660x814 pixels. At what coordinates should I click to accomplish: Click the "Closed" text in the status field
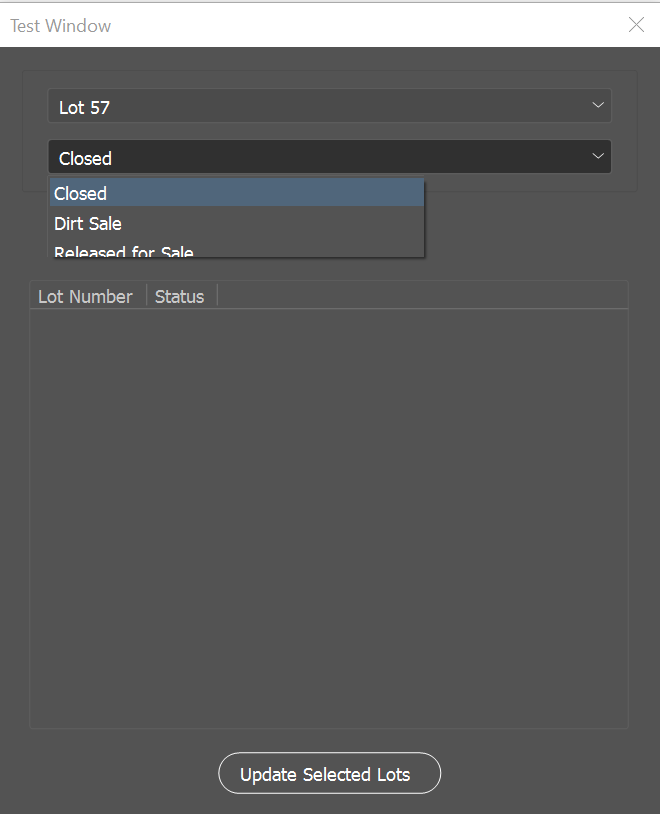[85, 158]
